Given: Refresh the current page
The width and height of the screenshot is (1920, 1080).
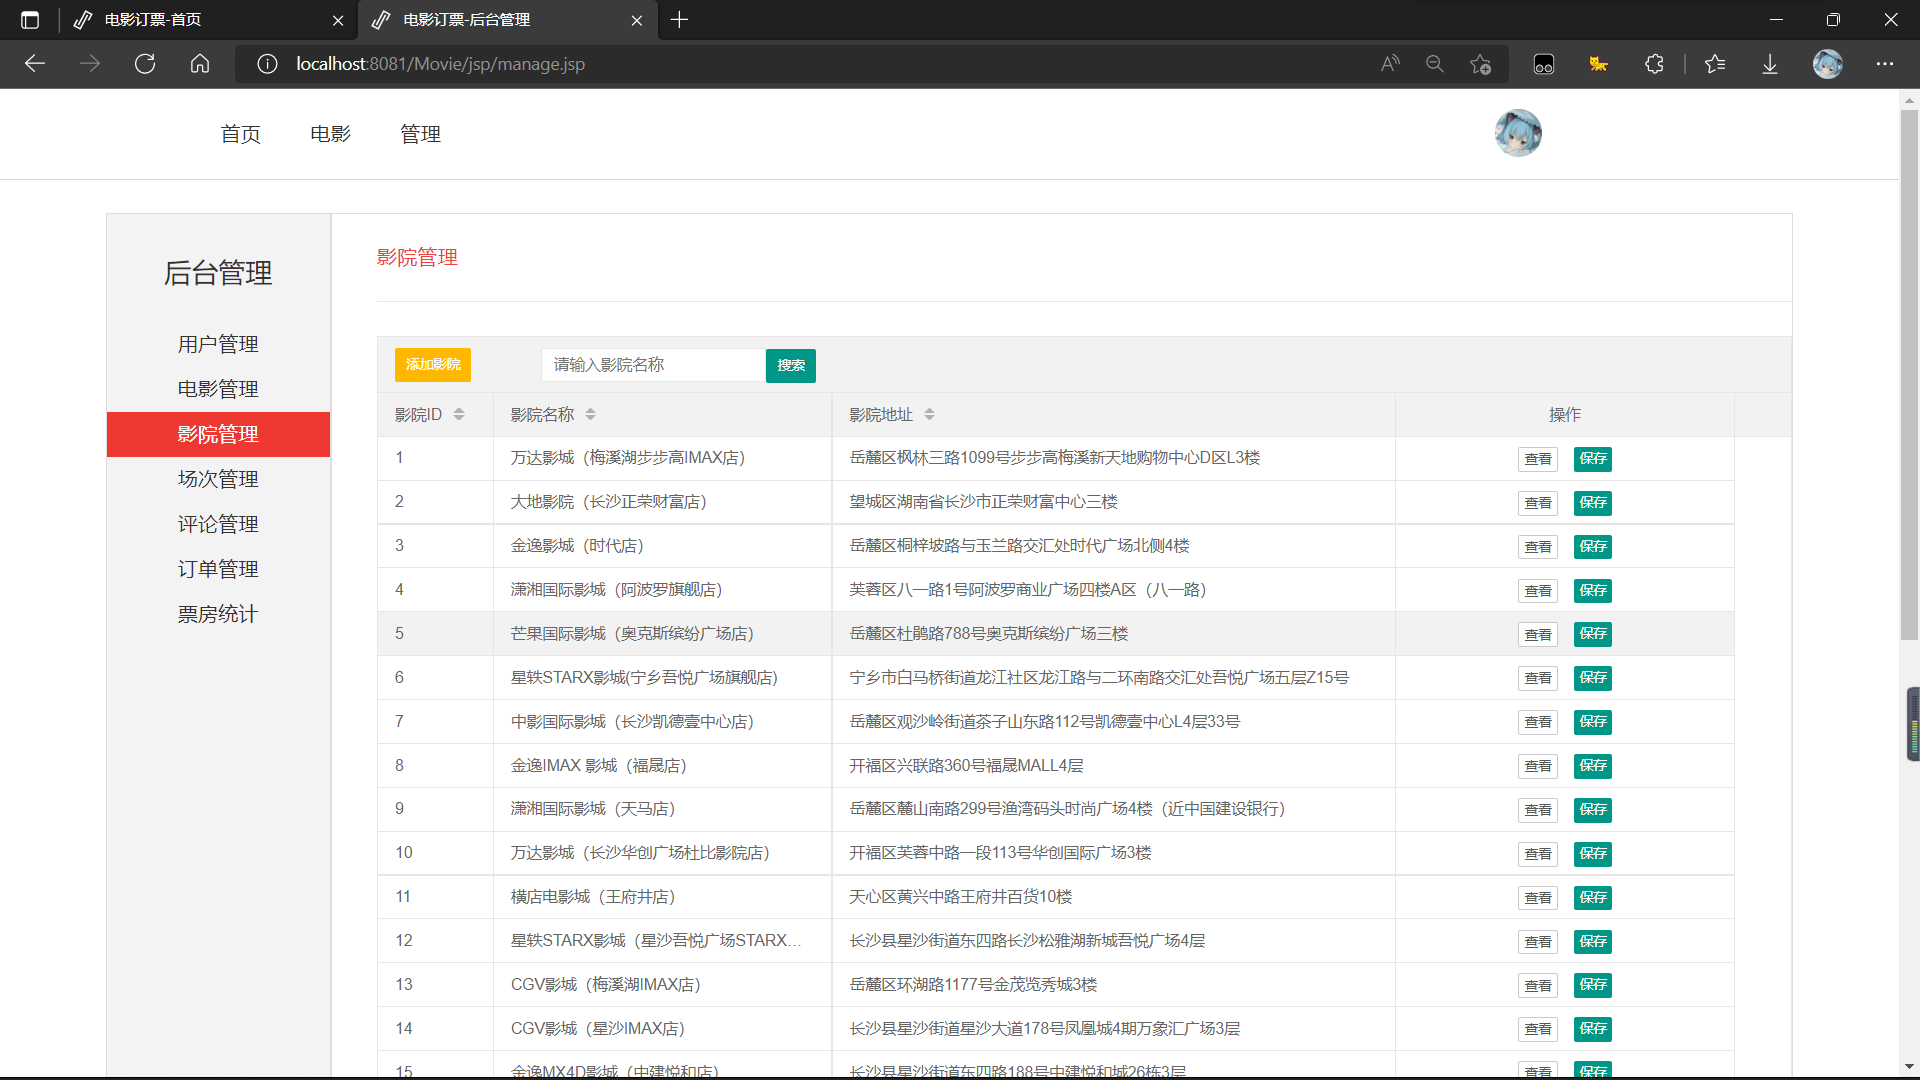Looking at the screenshot, I should [x=145, y=63].
